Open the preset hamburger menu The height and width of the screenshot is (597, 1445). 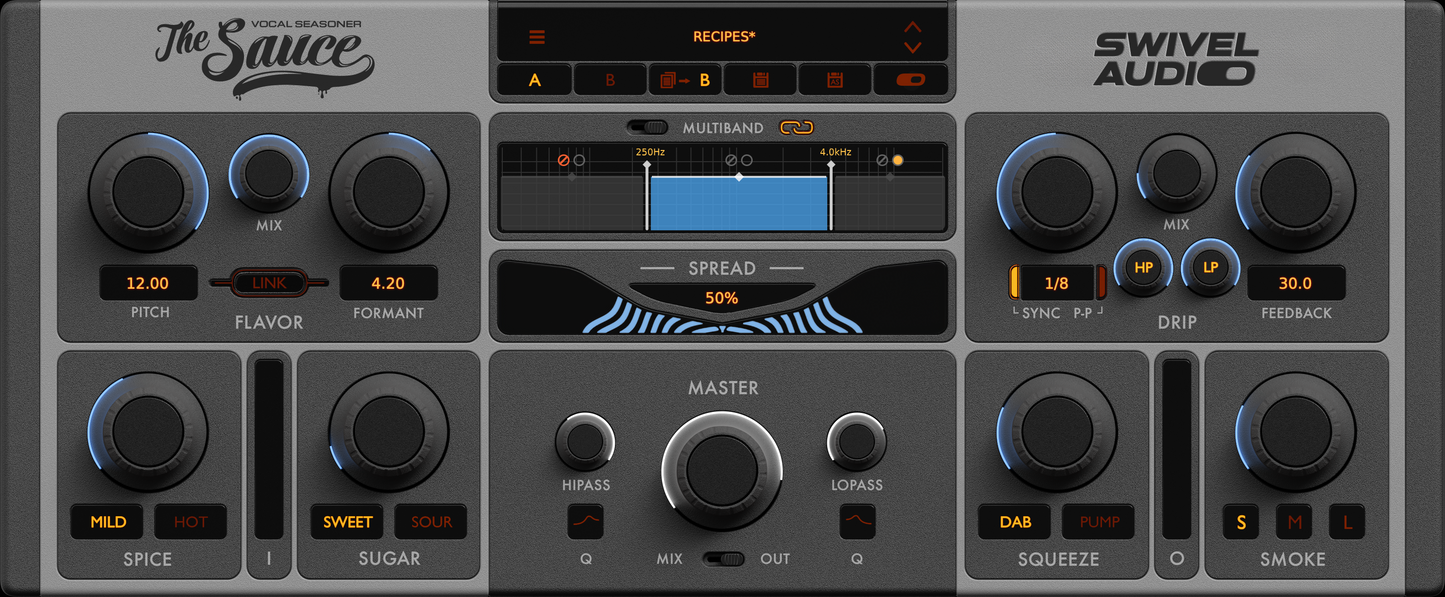click(537, 38)
